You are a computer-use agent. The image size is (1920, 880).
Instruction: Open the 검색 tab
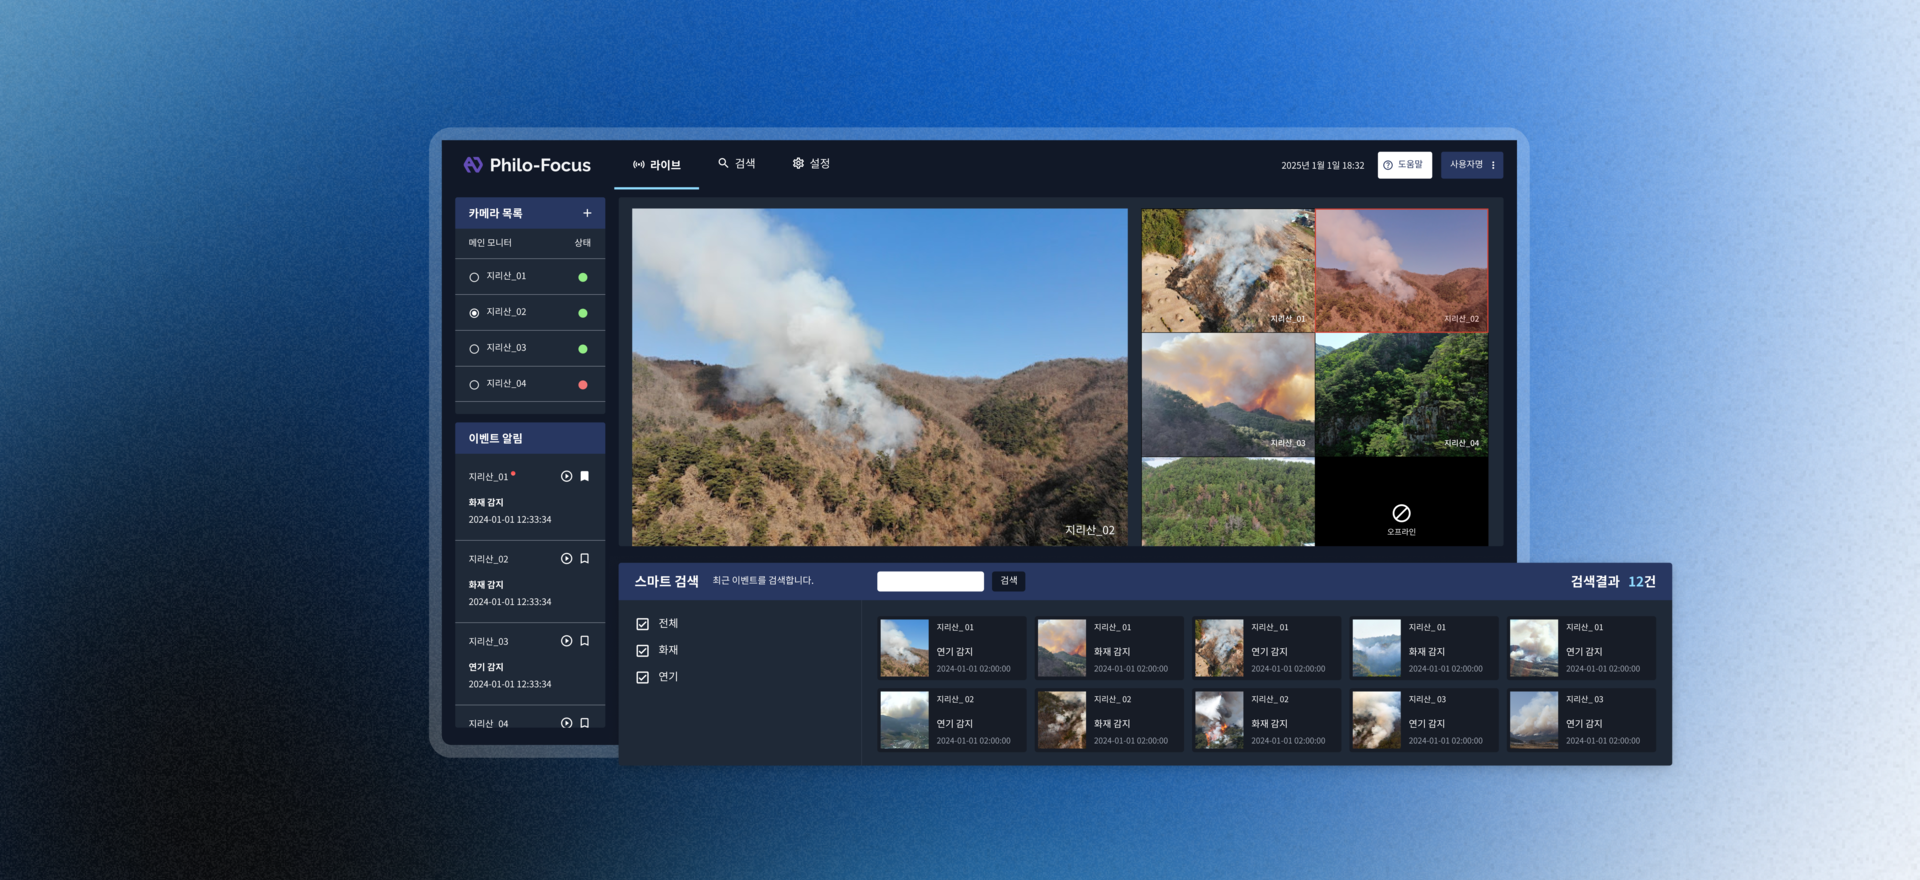tap(737, 164)
